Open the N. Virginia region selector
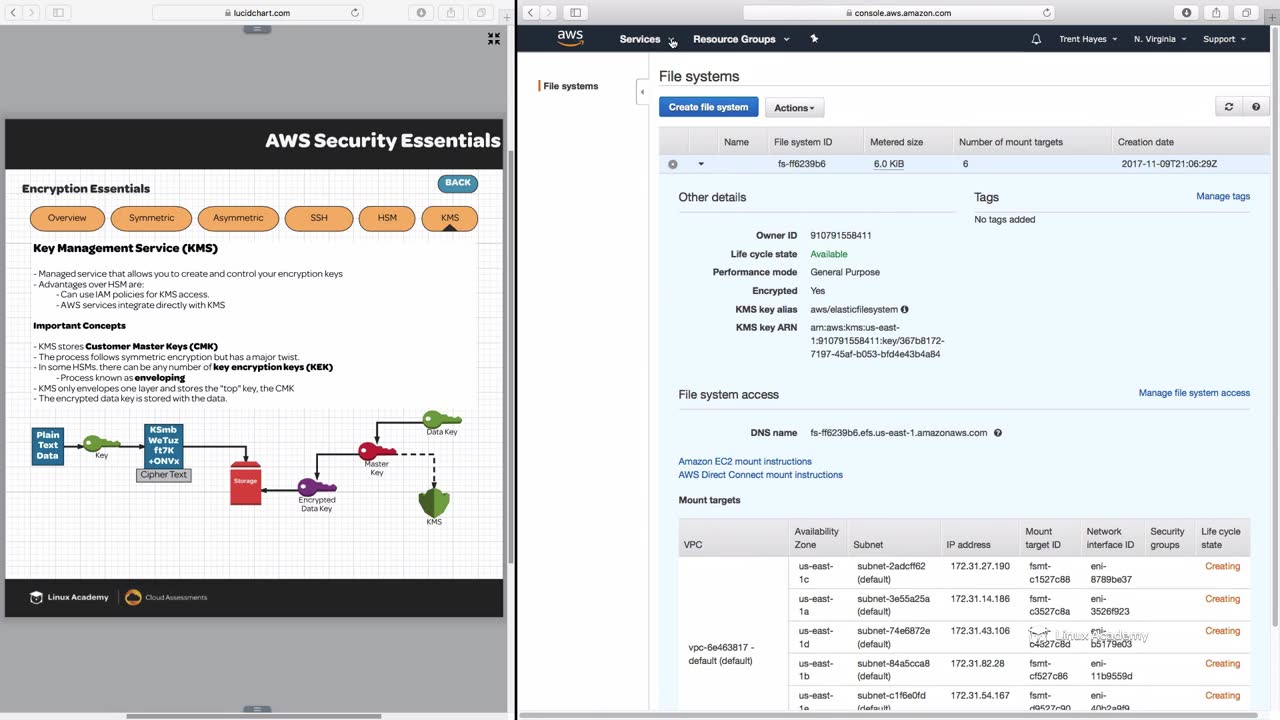 click(x=1160, y=39)
